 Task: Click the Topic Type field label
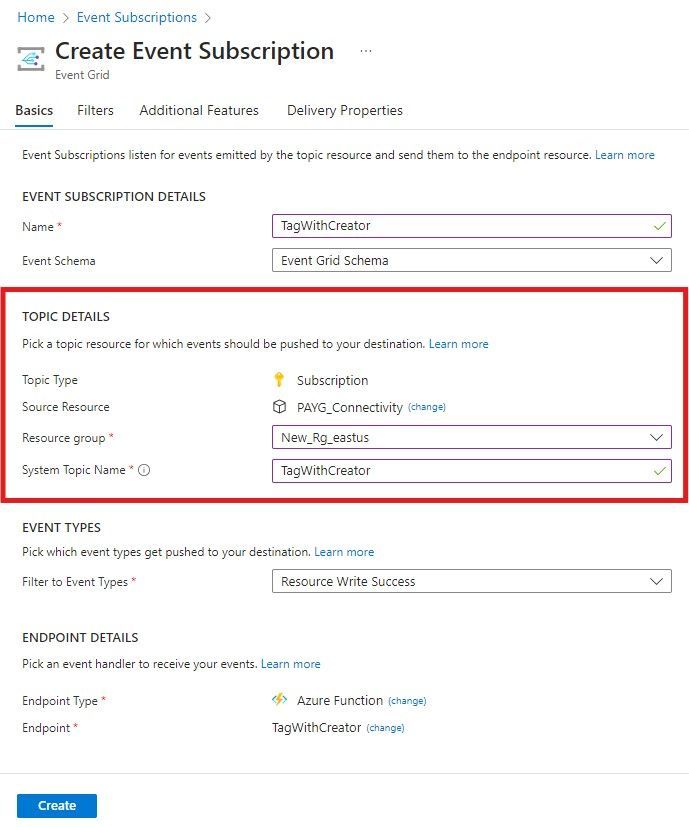[50, 380]
